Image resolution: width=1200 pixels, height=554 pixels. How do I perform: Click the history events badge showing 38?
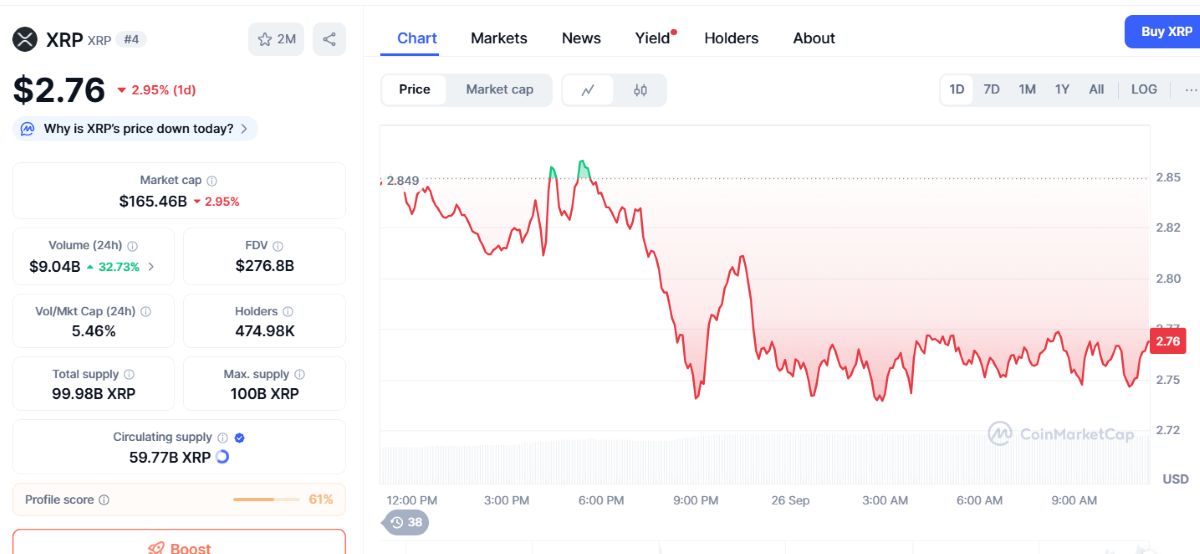coord(406,522)
